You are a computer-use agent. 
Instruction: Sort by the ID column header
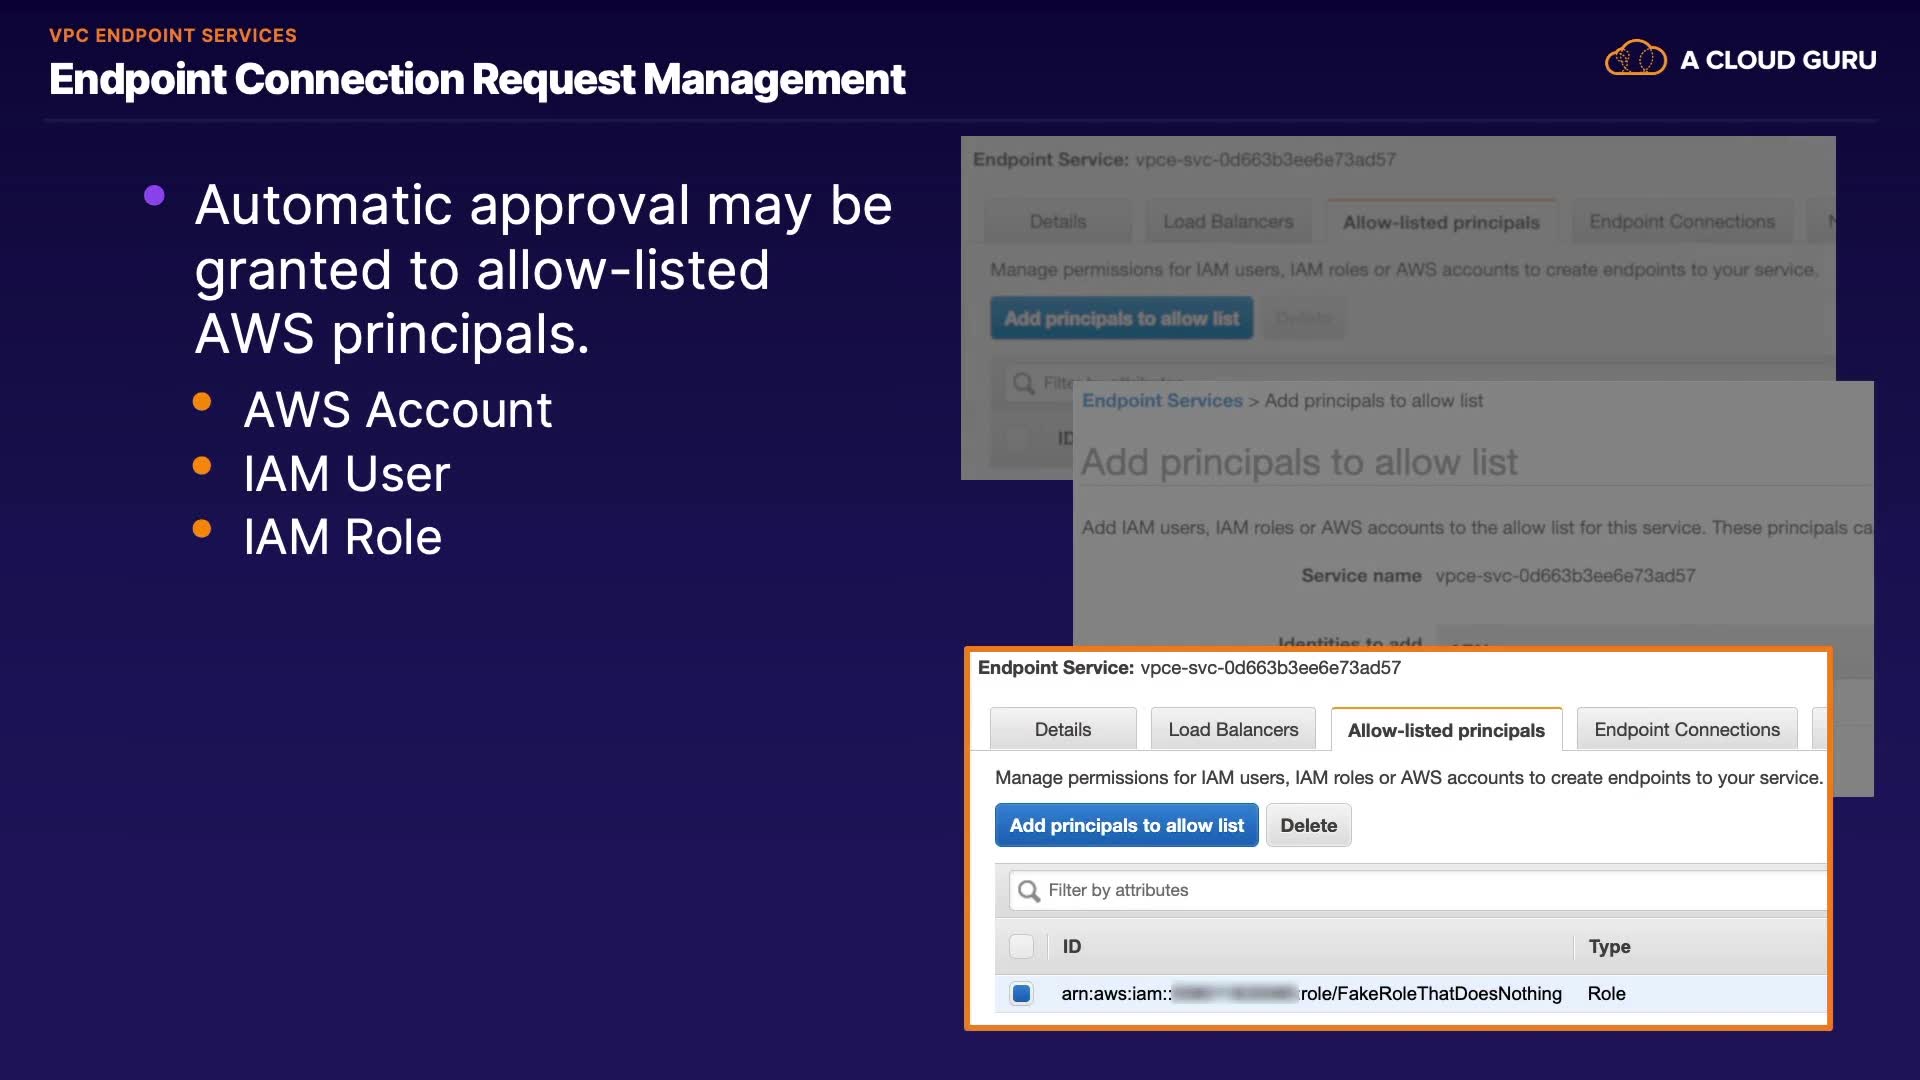(1072, 947)
